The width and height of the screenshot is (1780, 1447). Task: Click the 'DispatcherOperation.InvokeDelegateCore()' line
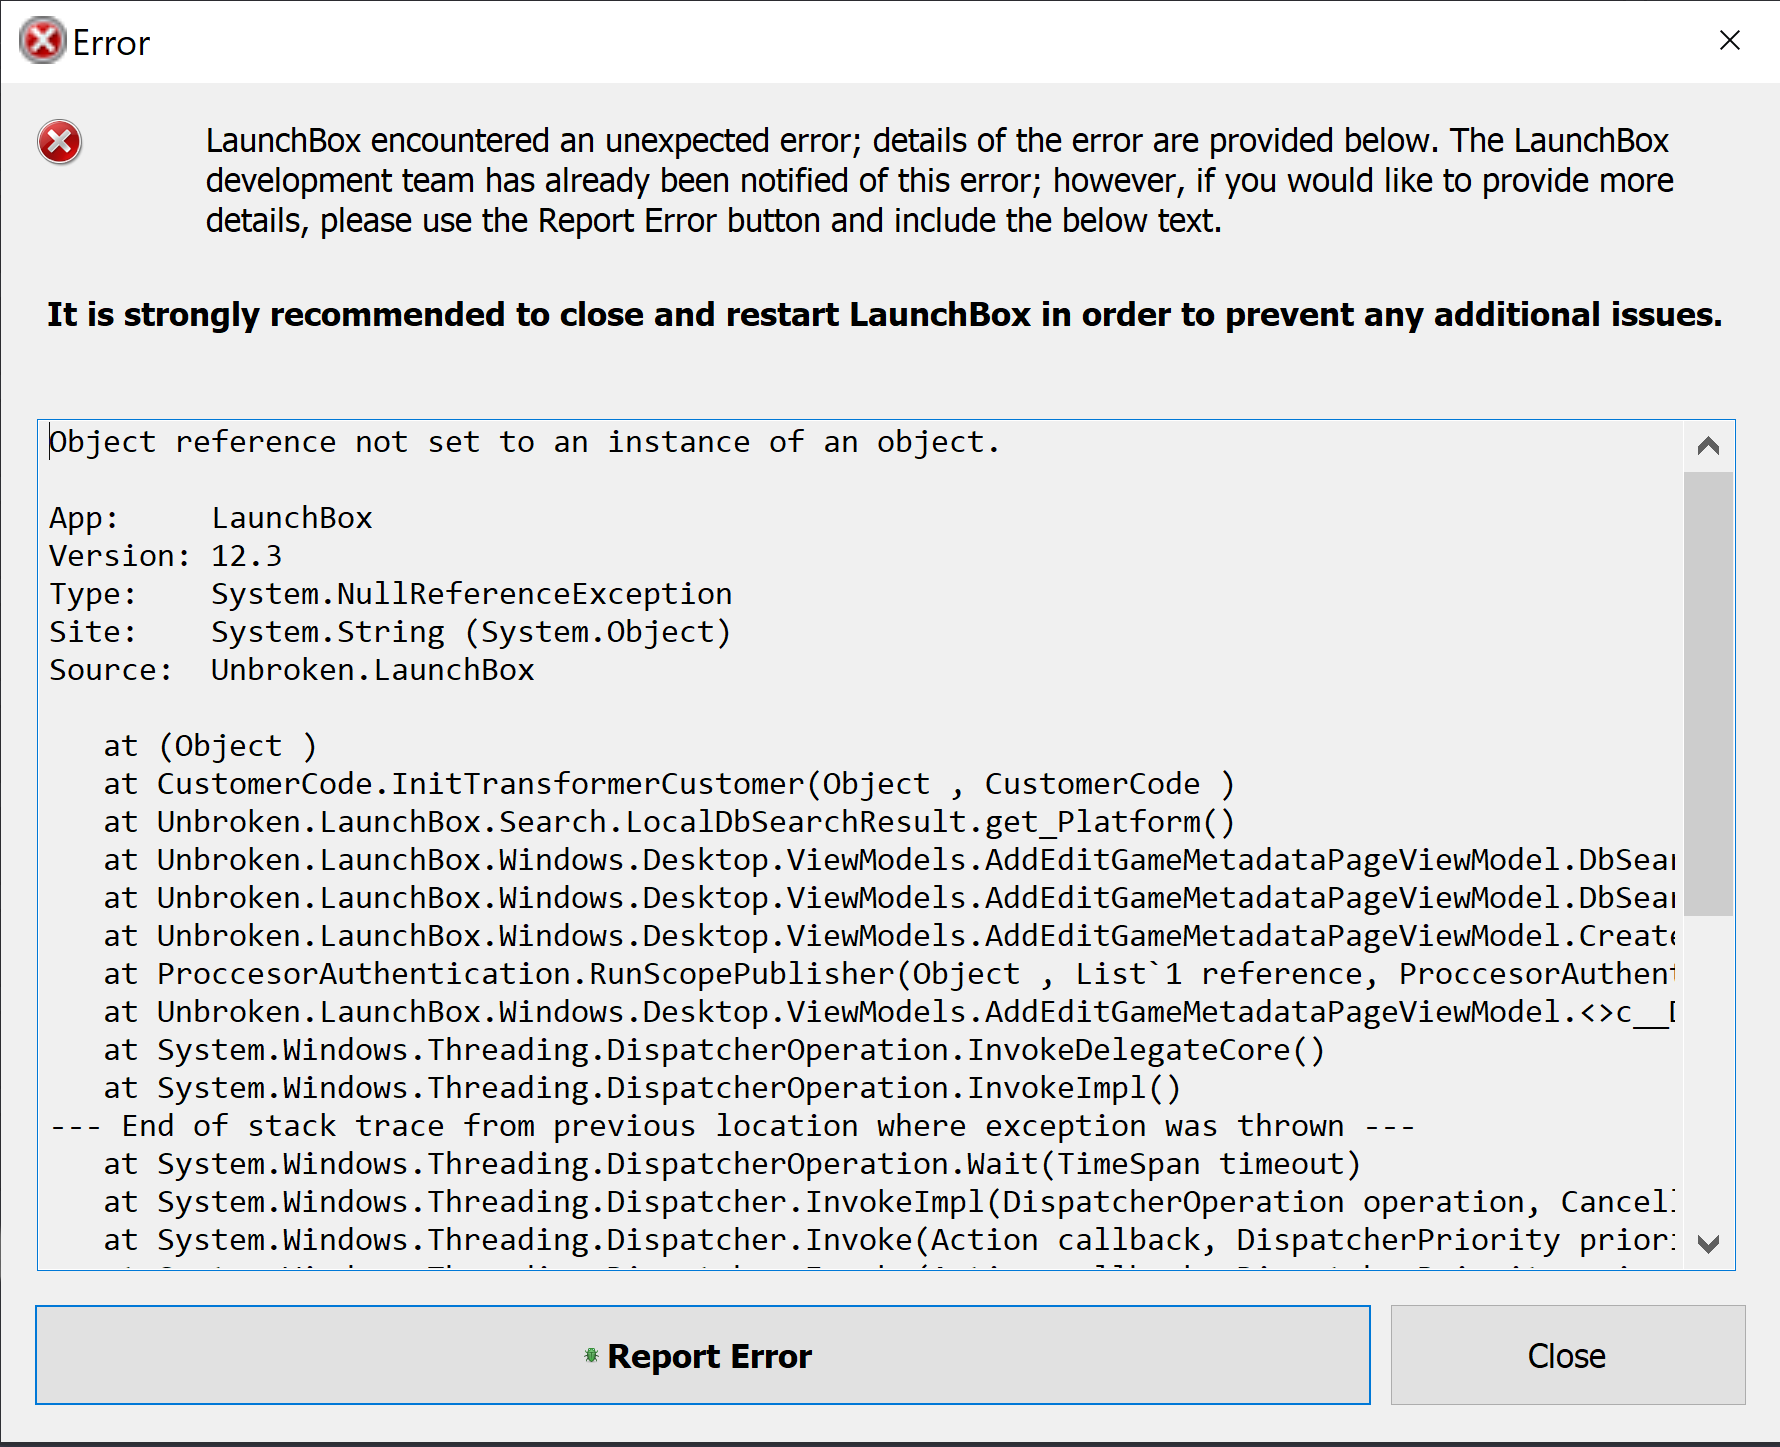coord(714,1050)
